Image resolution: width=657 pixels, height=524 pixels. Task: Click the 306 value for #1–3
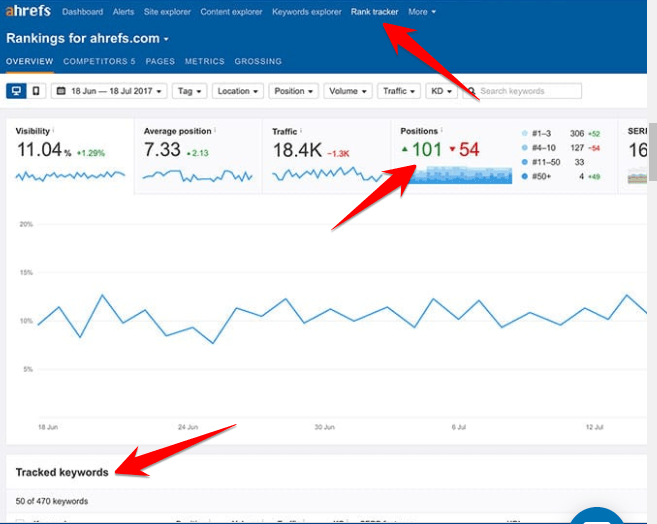(x=577, y=133)
